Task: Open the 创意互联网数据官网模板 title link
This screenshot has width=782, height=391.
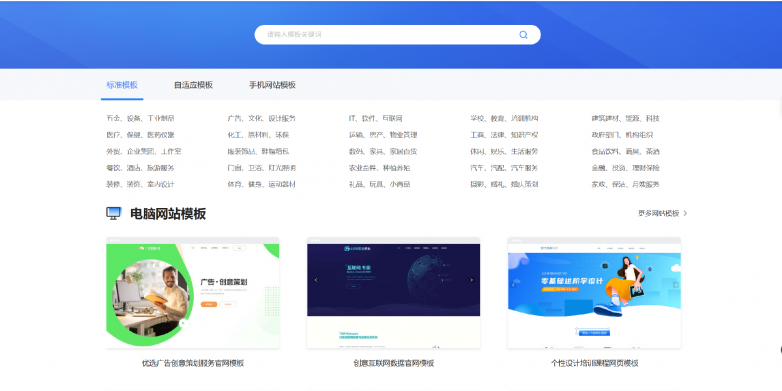Action: (x=393, y=364)
